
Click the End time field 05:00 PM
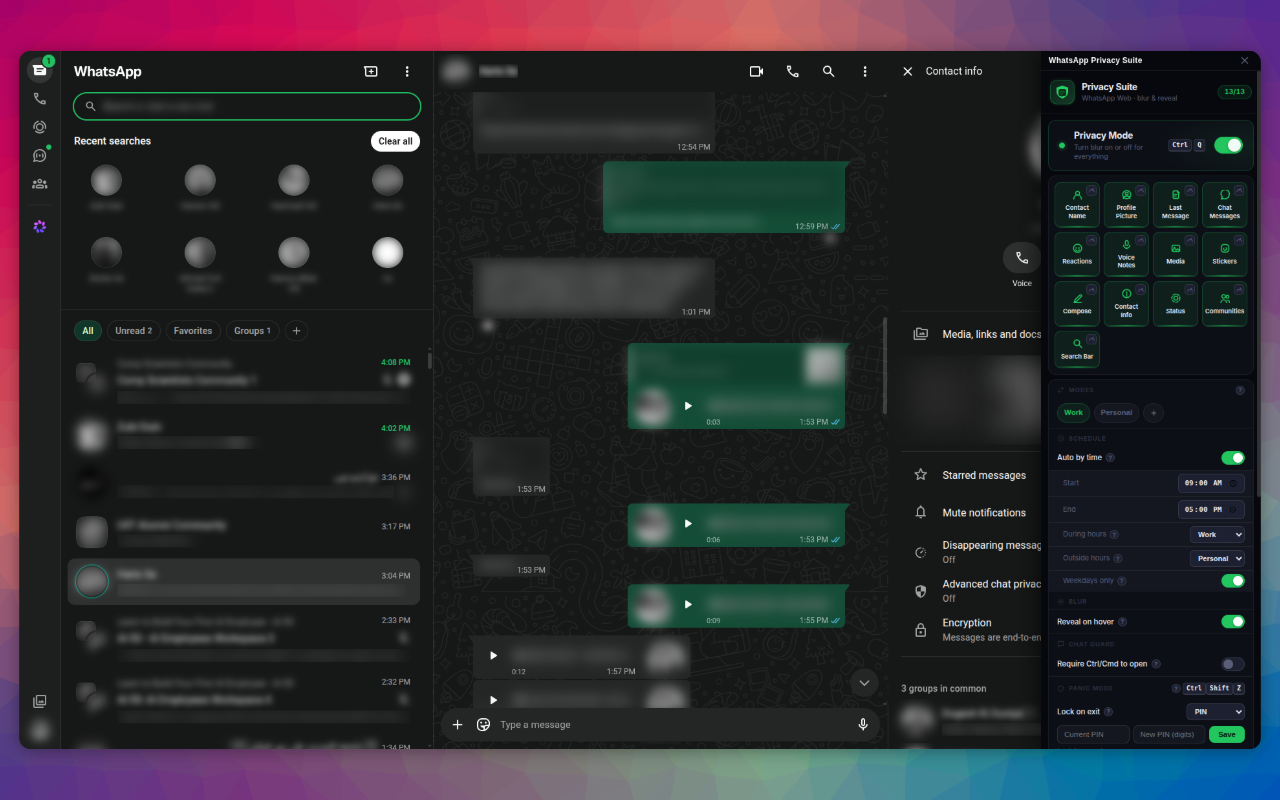pos(1211,509)
